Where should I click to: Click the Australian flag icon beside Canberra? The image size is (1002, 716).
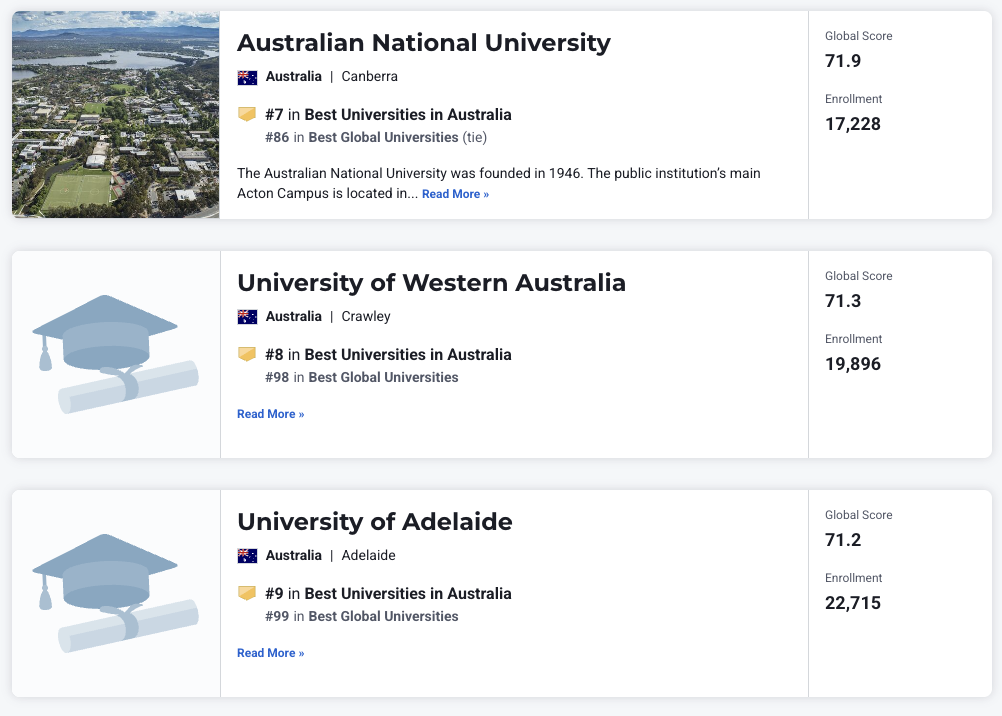[x=247, y=77]
